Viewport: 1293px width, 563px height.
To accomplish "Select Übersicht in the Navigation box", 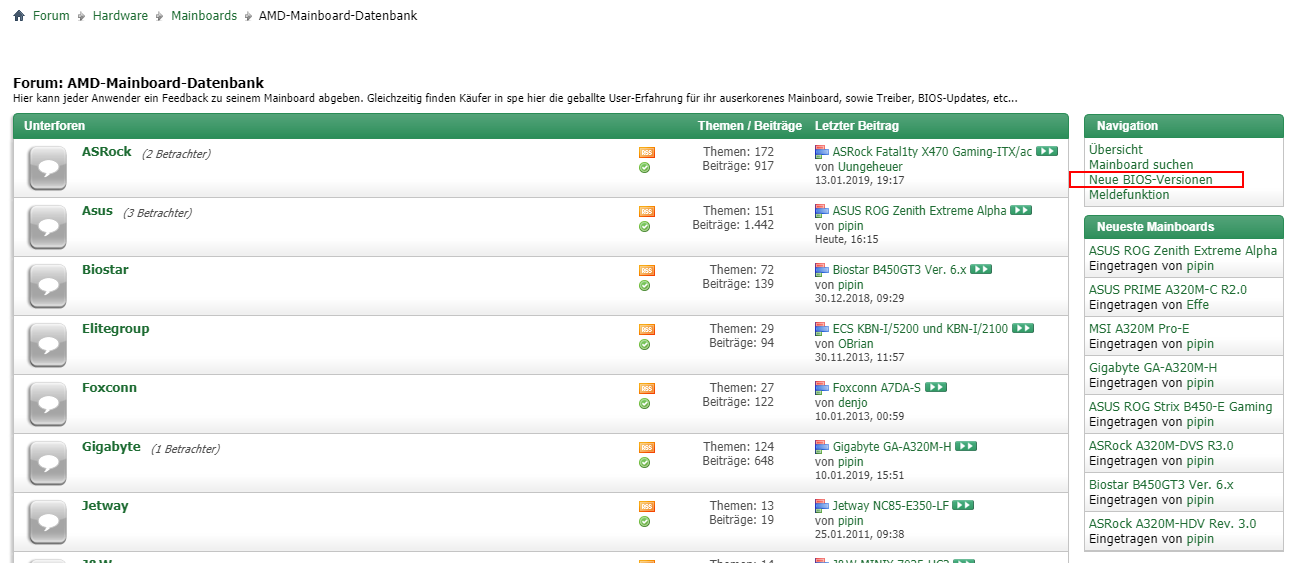I will coord(1116,150).
